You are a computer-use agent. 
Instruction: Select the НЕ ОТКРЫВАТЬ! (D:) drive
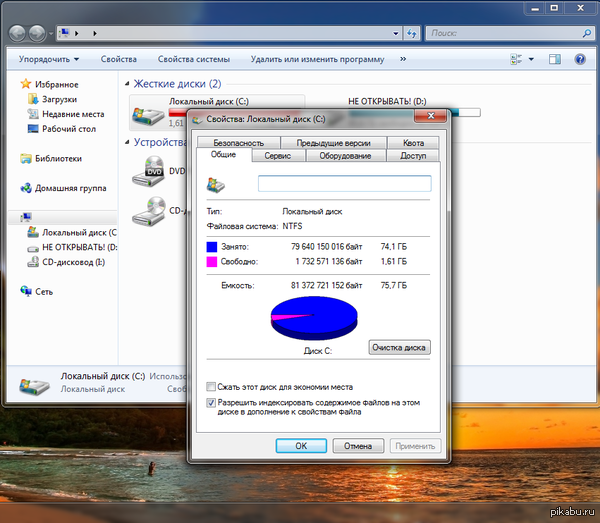(387, 101)
